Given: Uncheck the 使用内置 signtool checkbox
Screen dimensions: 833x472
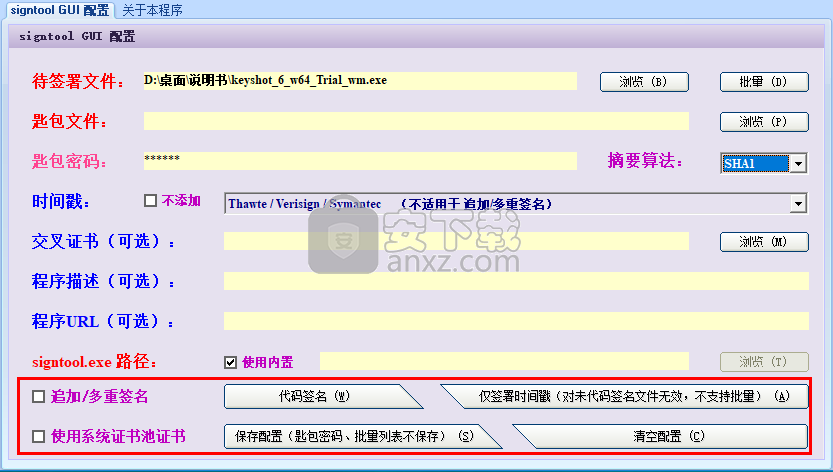Looking at the screenshot, I should tap(230, 362).
